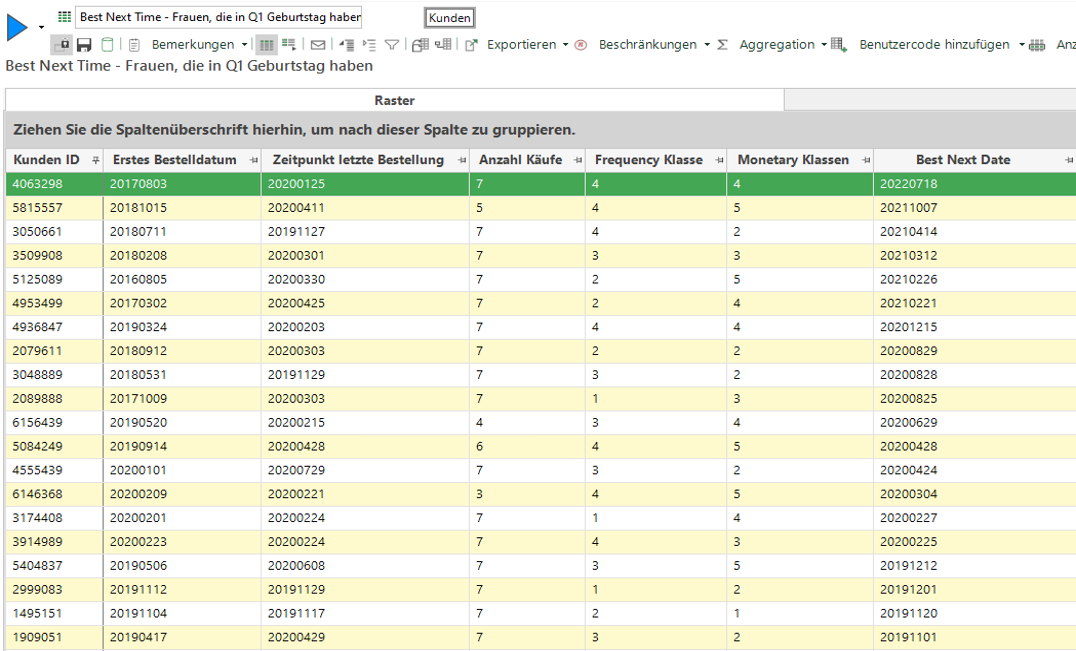Click the Aggregation sigma icon

722,45
